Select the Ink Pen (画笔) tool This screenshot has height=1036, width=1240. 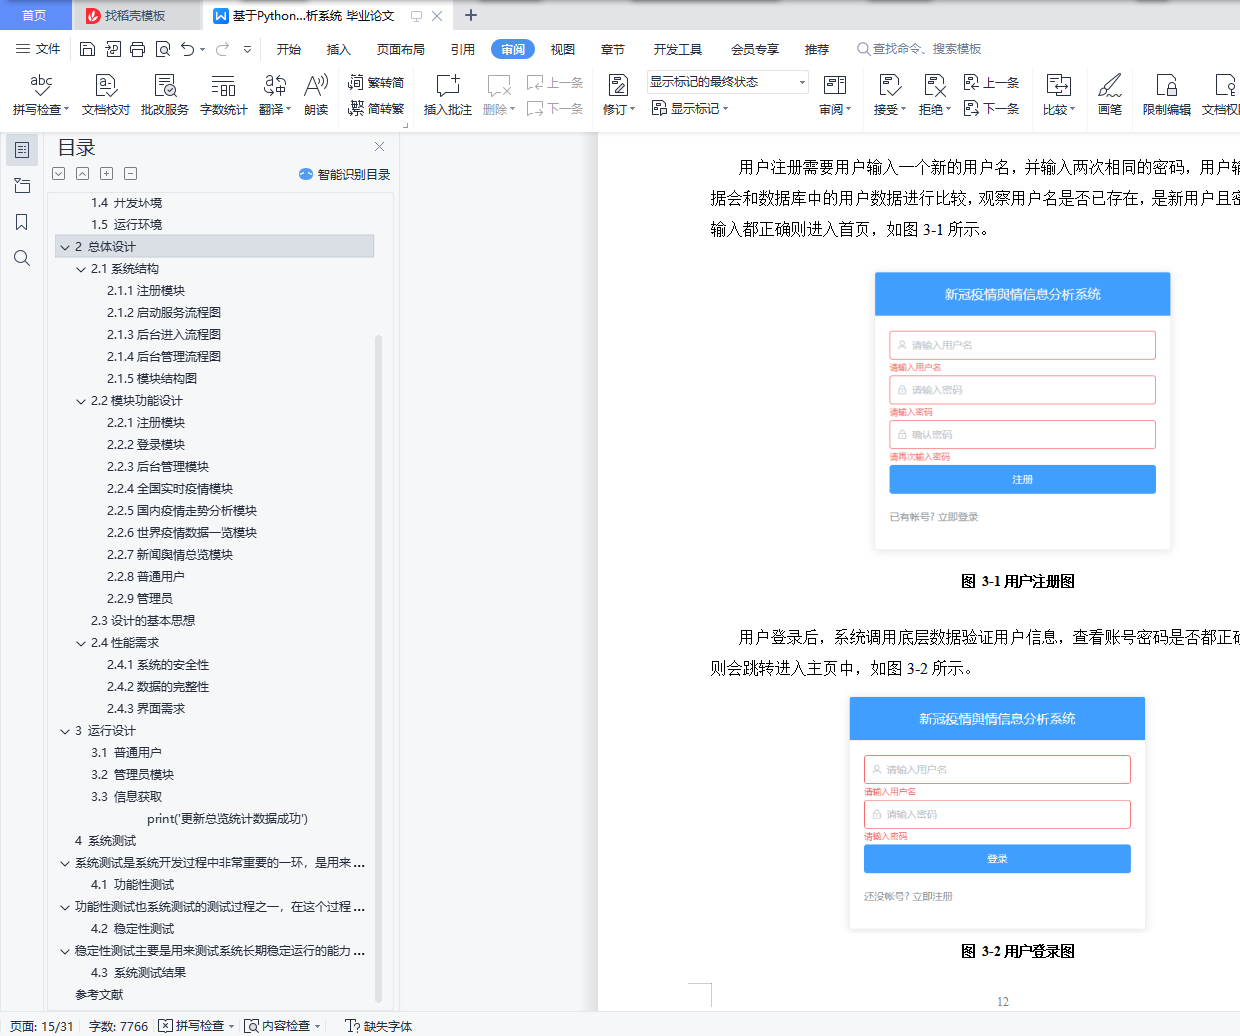click(1110, 95)
